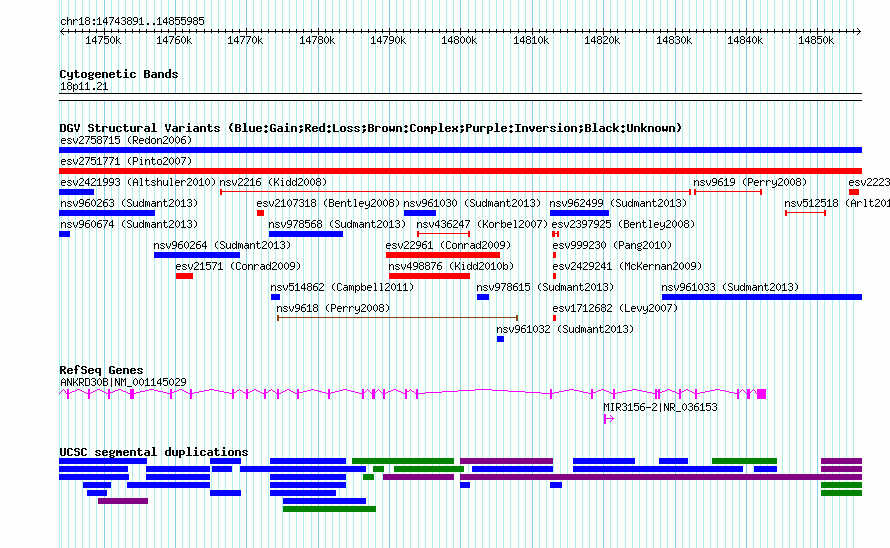Click the large magenta final exon block of ANKRD30B

tap(762, 394)
